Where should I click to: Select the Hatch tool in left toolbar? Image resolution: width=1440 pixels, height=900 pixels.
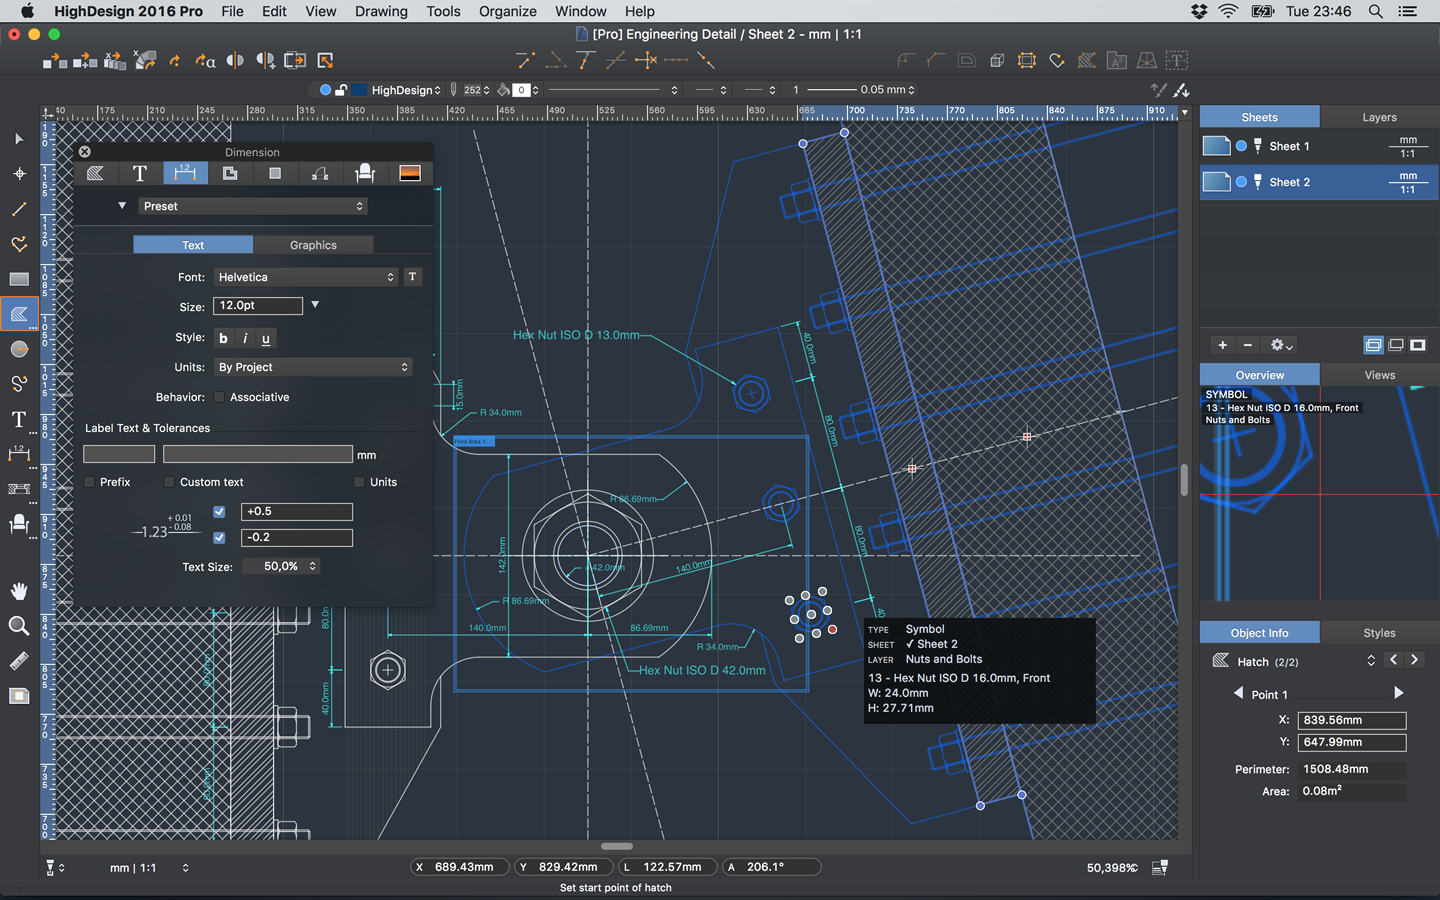pyautogui.click(x=19, y=314)
